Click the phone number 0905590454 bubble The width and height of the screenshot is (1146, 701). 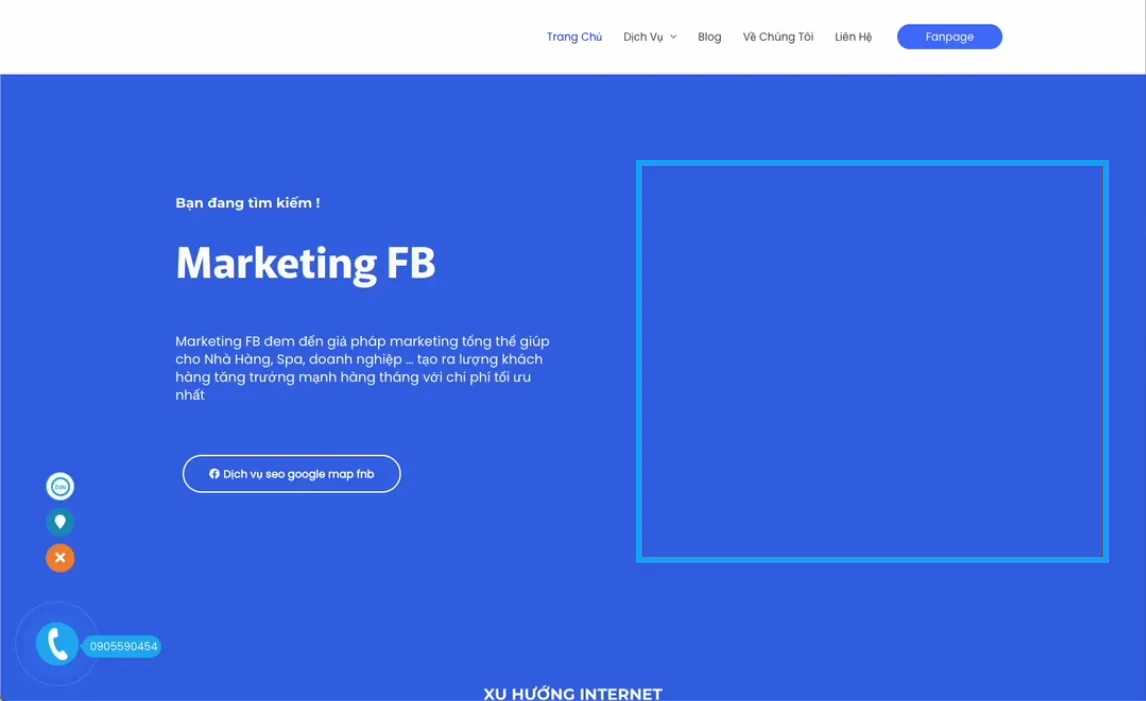(x=121, y=645)
